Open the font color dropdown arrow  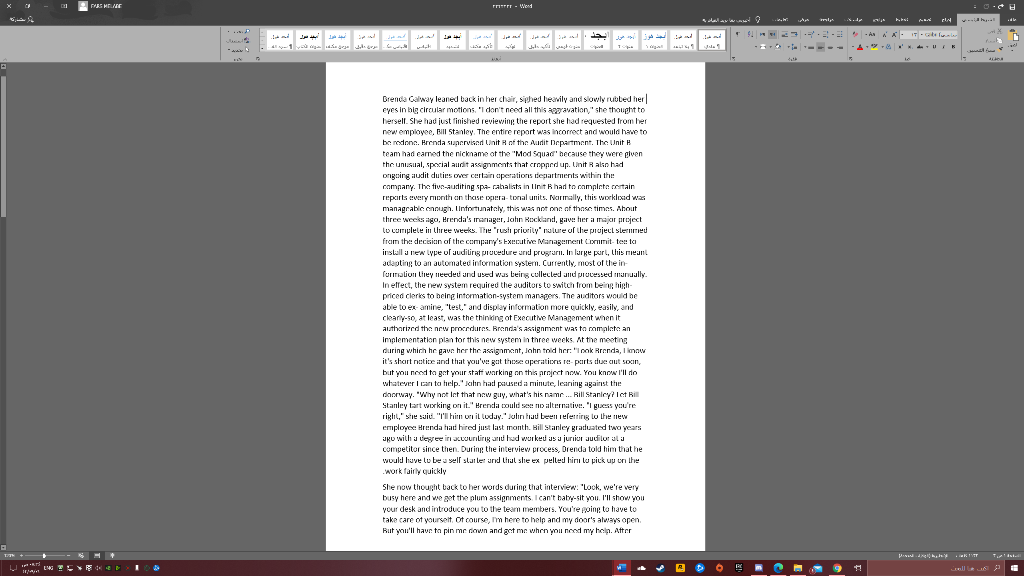coord(853,47)
